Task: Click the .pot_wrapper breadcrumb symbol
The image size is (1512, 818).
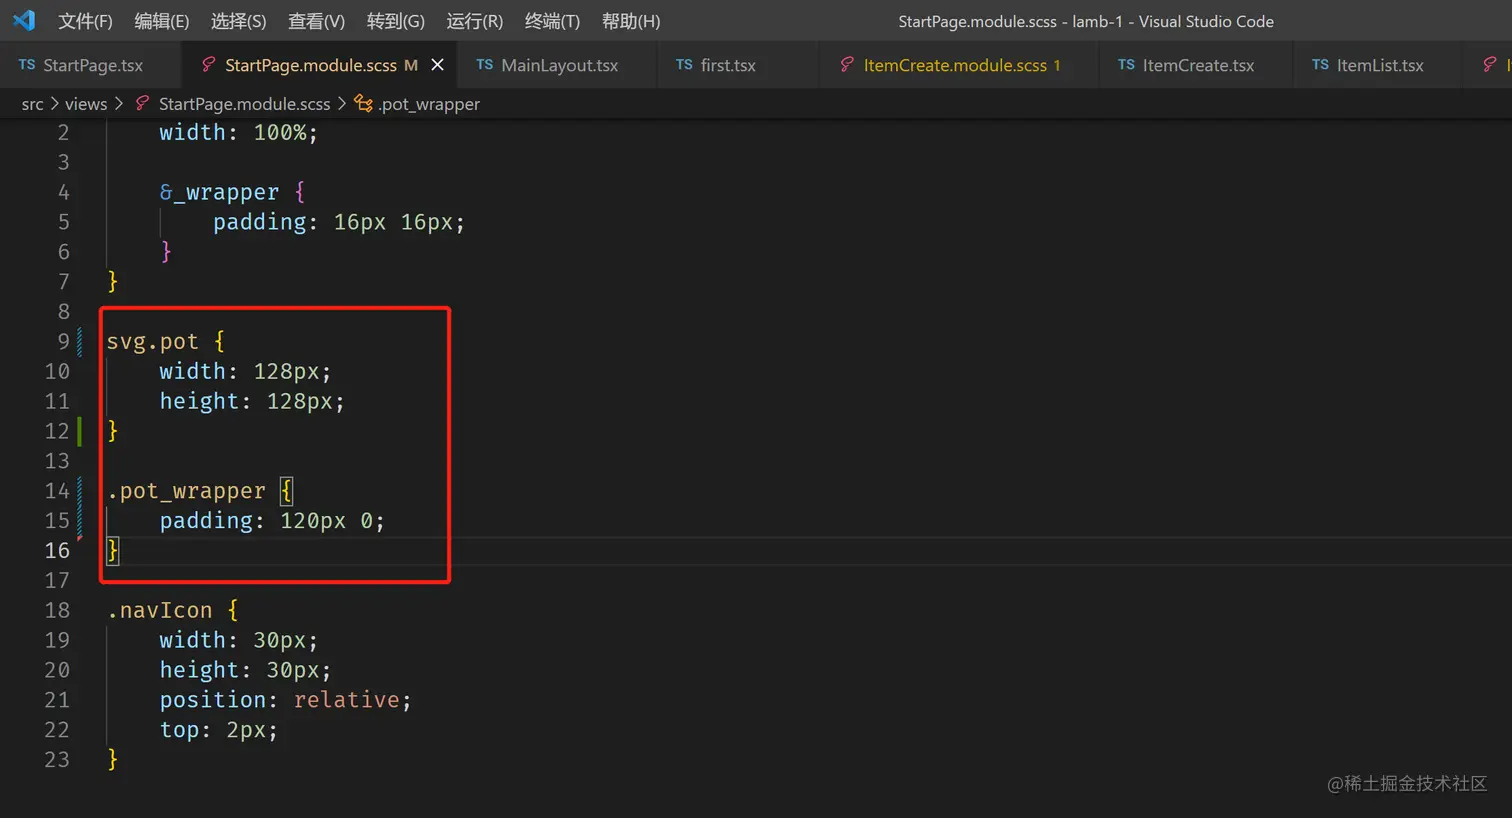Action: pyautogui.click(x=429, y=104)
